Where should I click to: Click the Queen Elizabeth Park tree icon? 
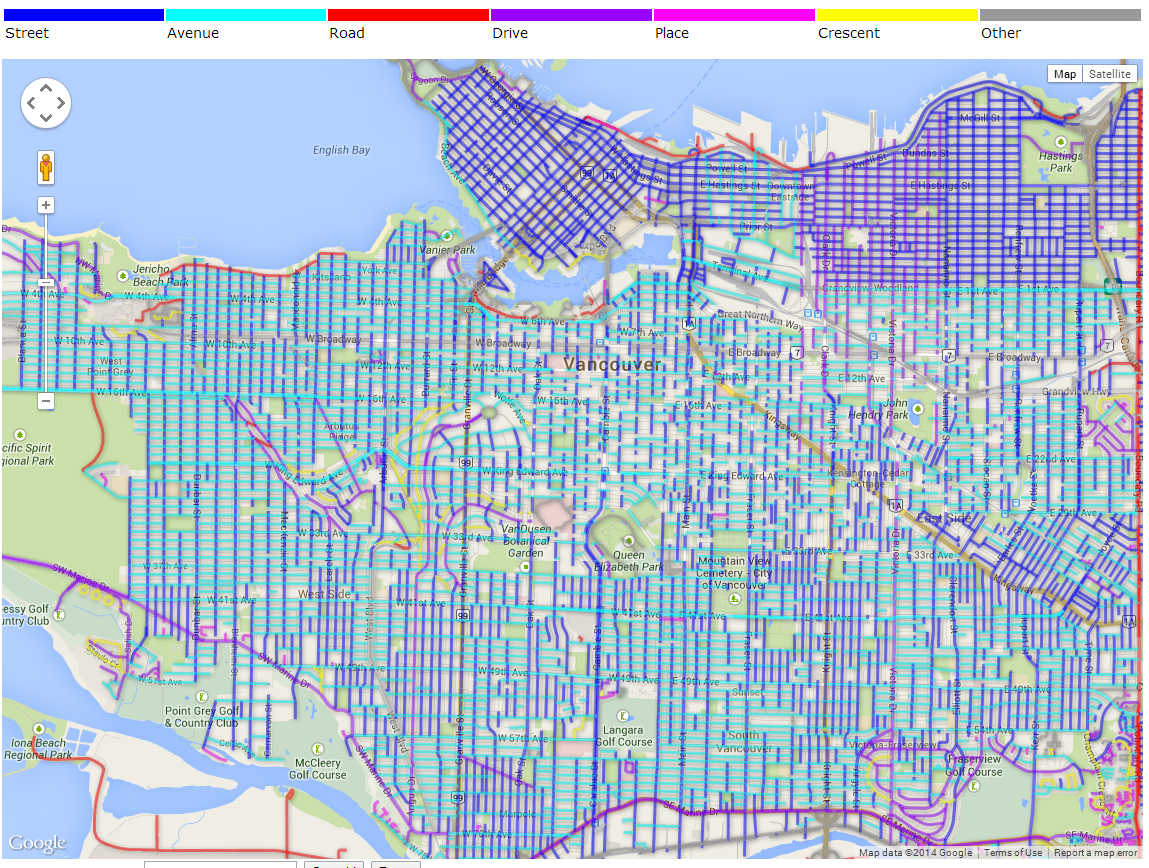pyautogui.click(x=630, y=543)
